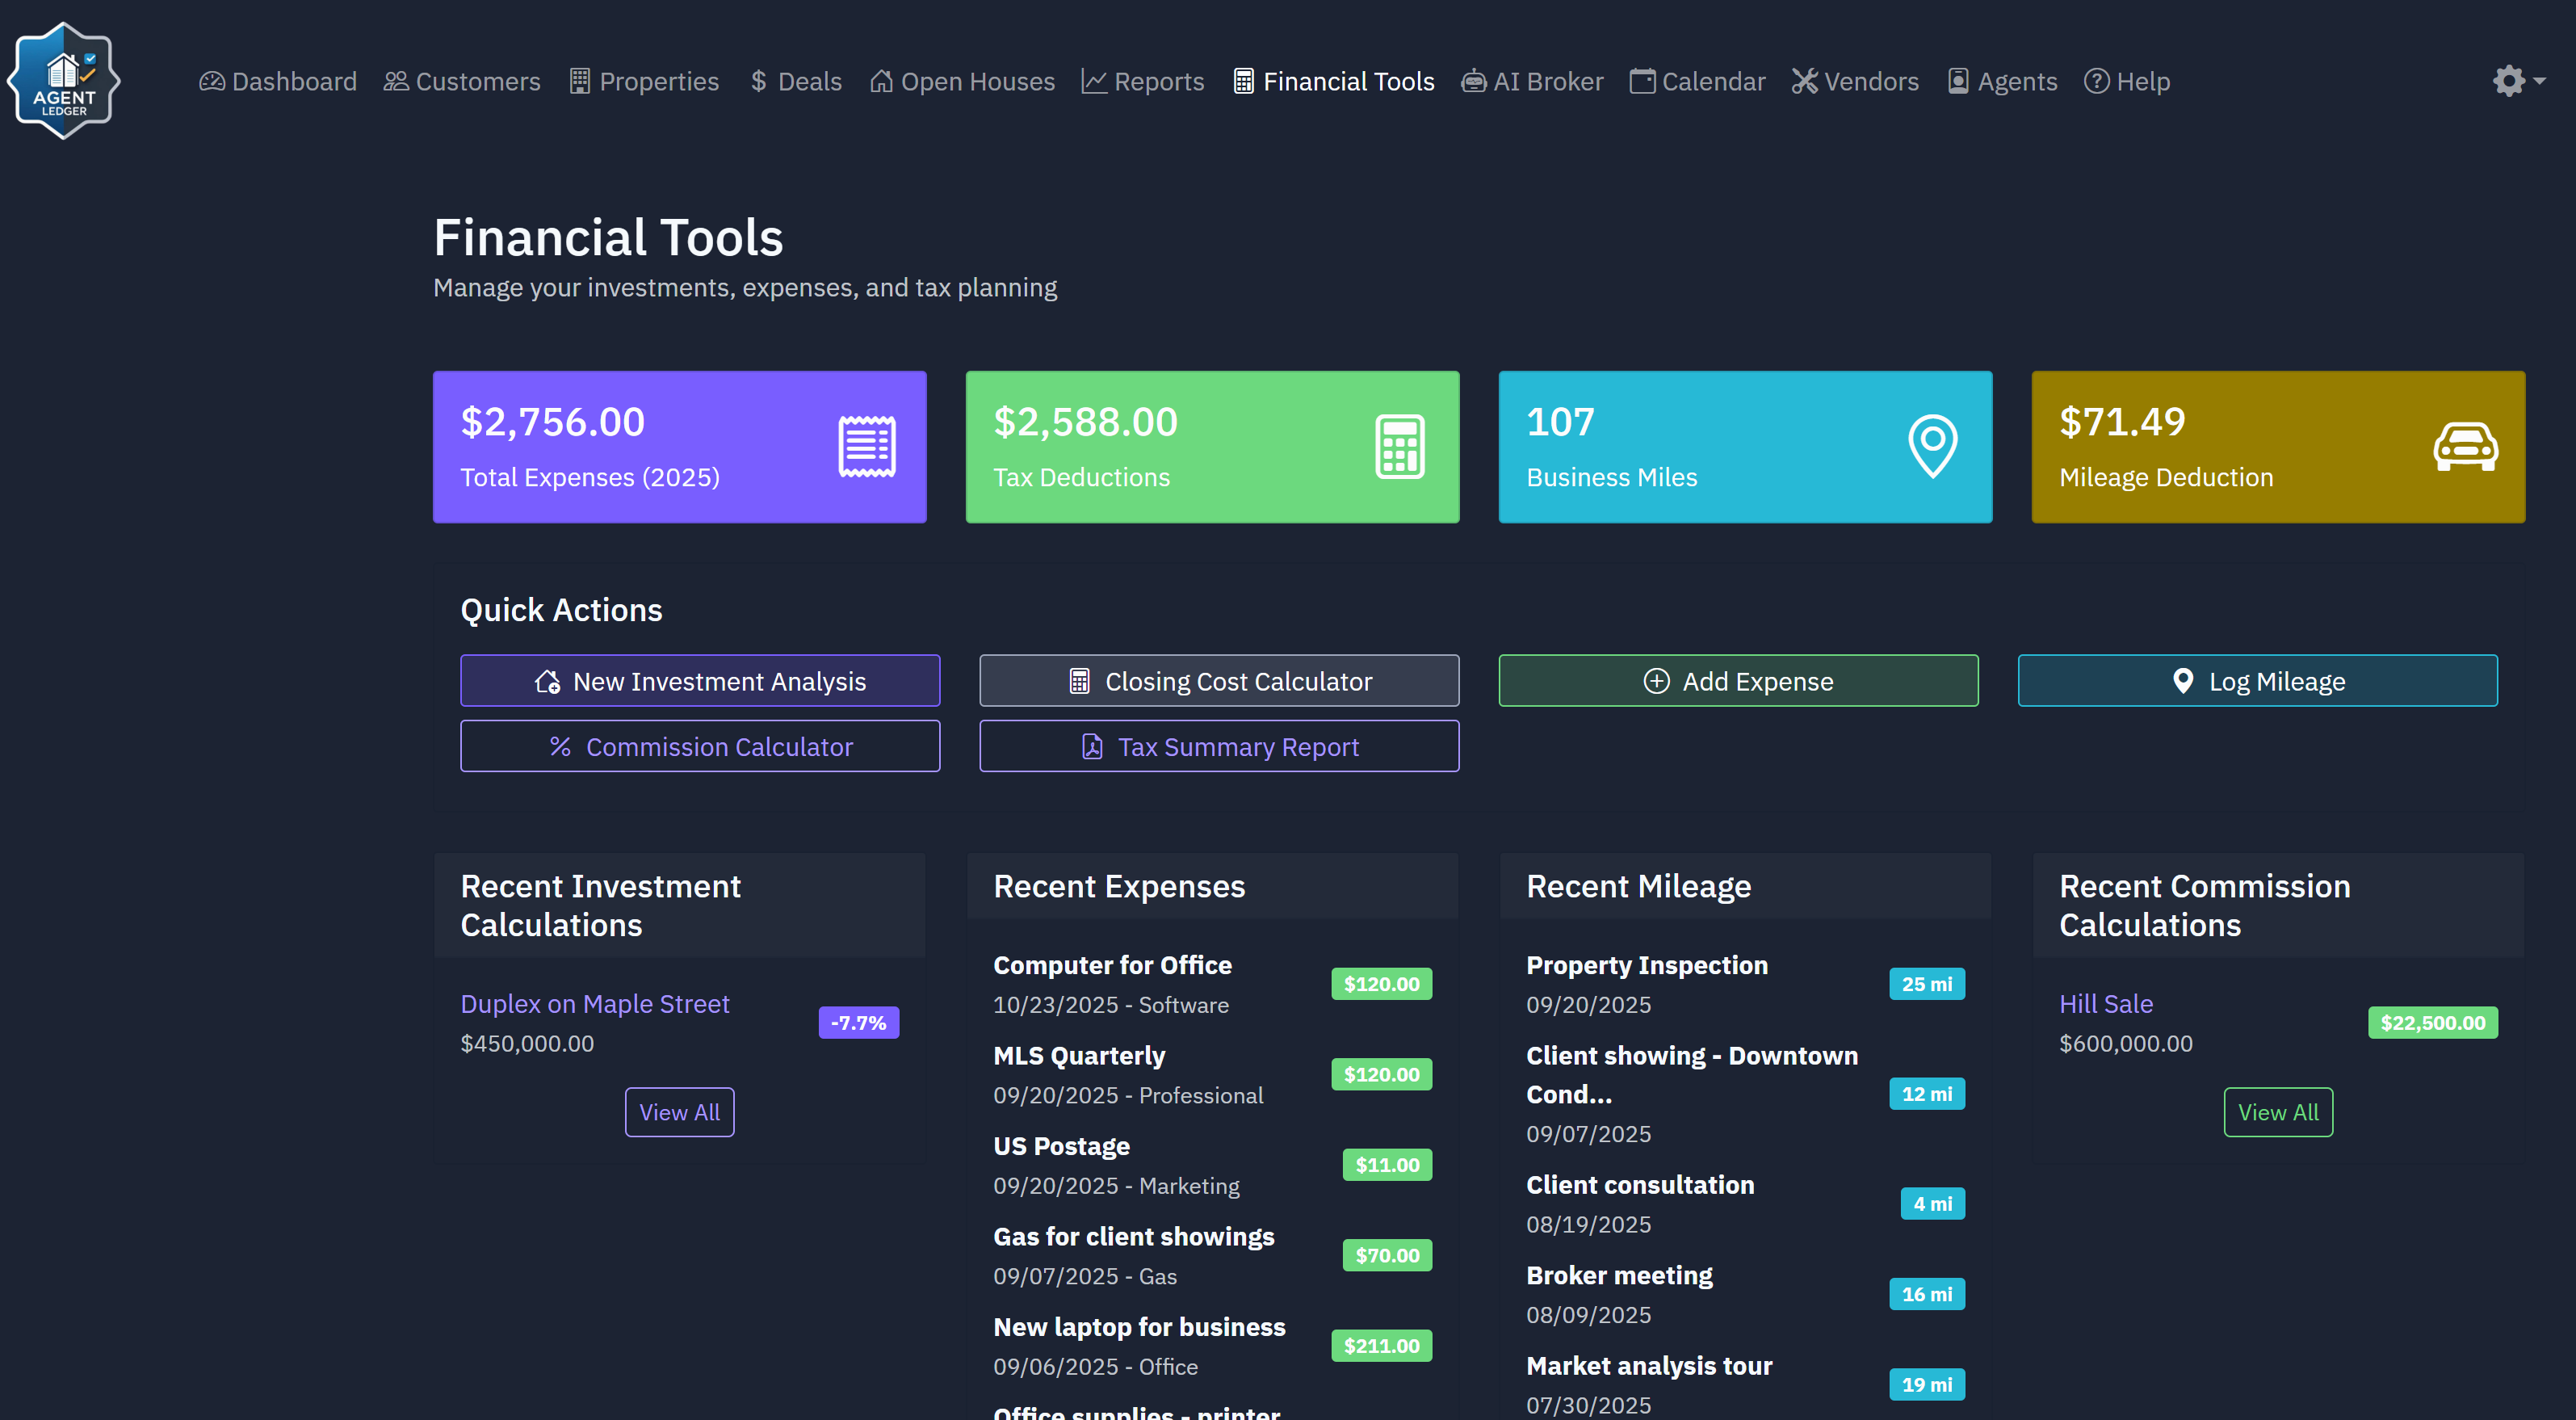2576x1420 pixels.
Task: Open the Closing Cost Calculator
Action: click(x=1218, y=681)
